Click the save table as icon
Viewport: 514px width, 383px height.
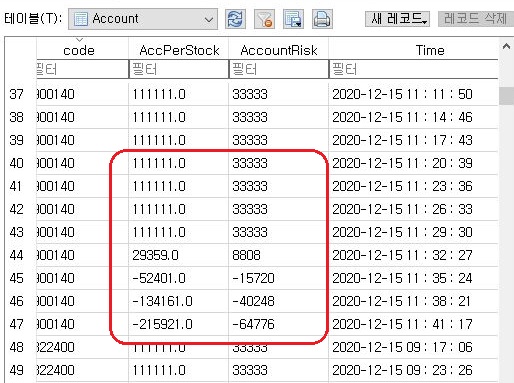coord(293,19)
